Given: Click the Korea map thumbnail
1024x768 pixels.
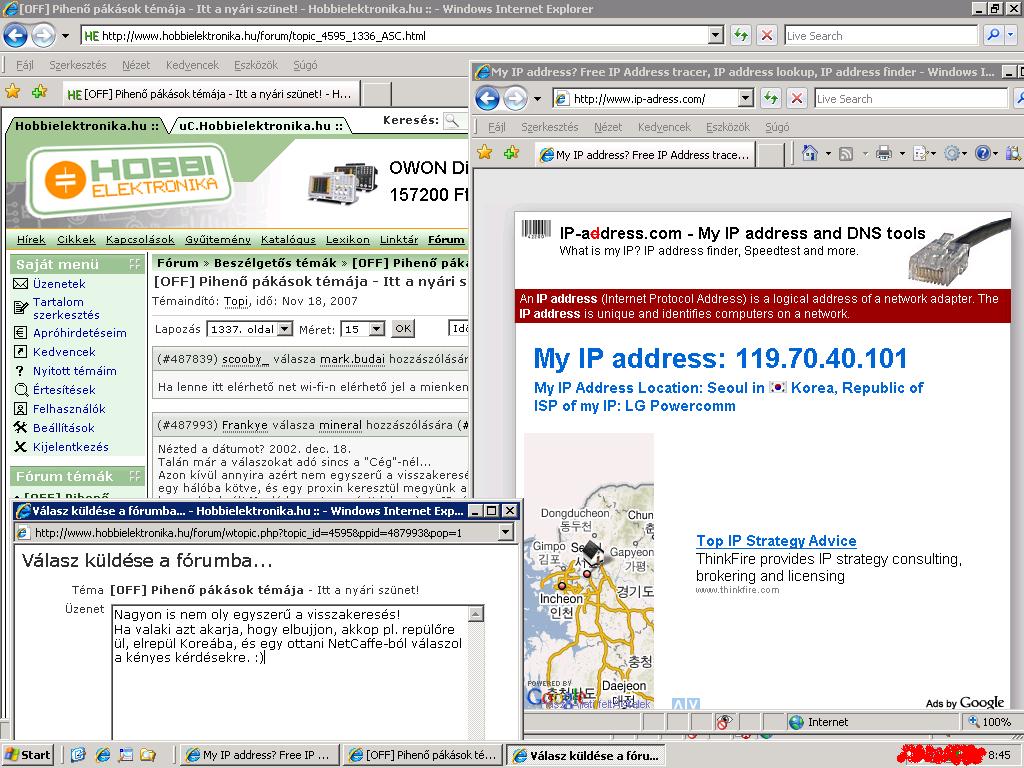Looking at the screenshot, I should [588, 571].
